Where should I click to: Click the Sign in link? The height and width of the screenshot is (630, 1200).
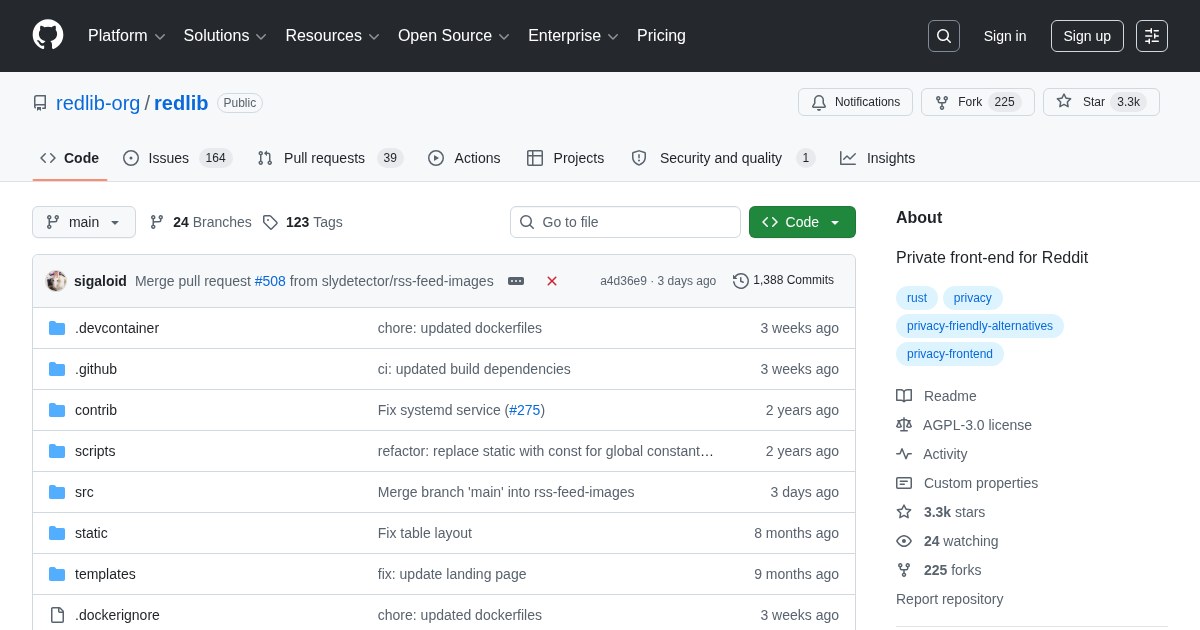1005,36
